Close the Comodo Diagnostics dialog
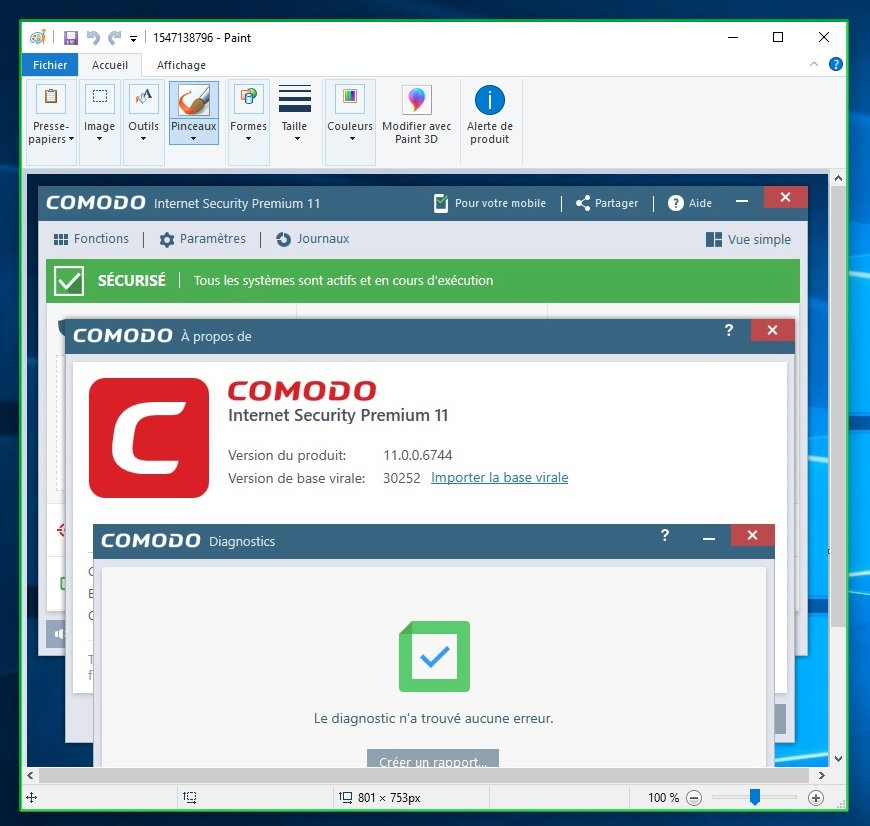Screen dimensions: 870x826 (752, 535)
